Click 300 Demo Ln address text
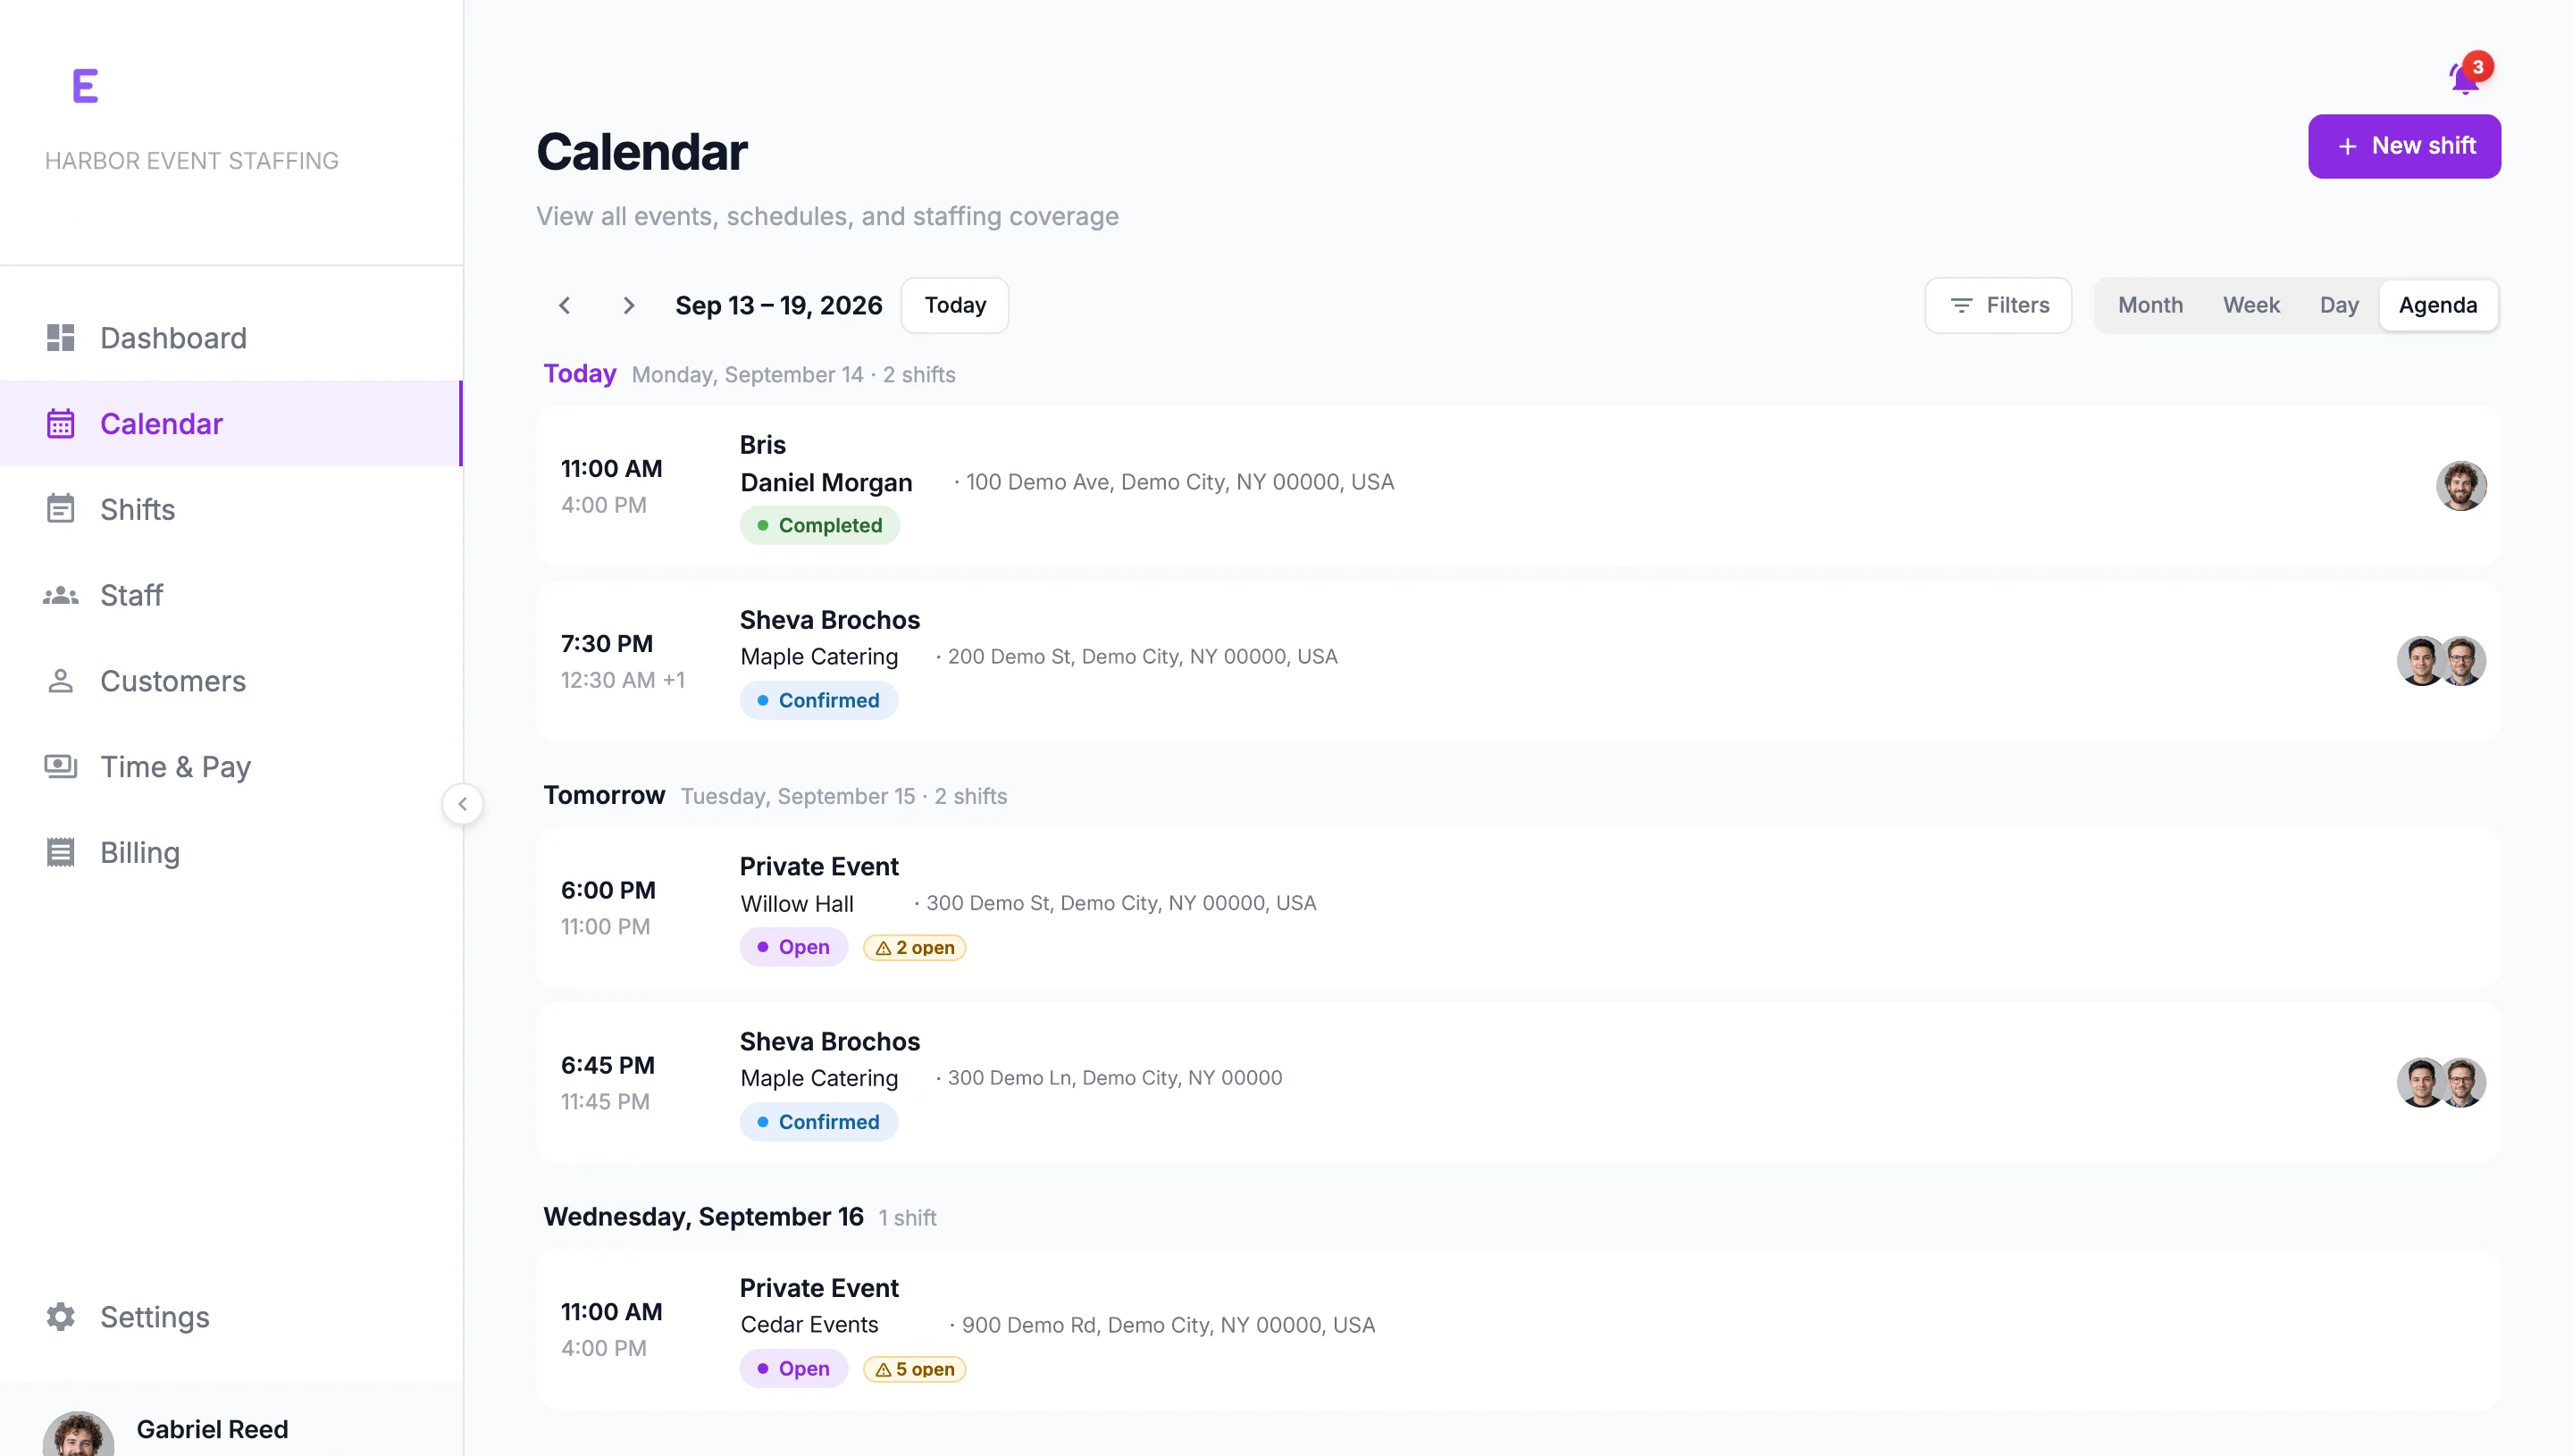This screenshot has width=2573, height=1456. coord(1114,1078)
